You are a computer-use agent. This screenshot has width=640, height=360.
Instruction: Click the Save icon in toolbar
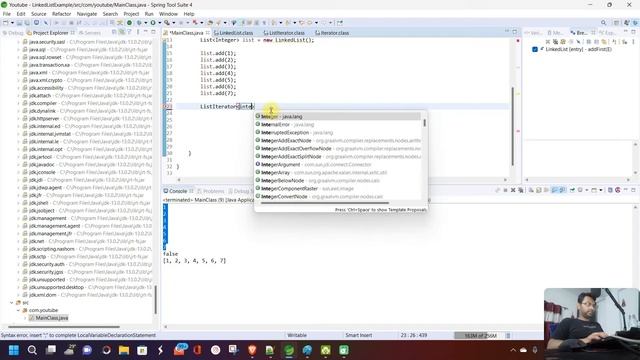(19, 23)
